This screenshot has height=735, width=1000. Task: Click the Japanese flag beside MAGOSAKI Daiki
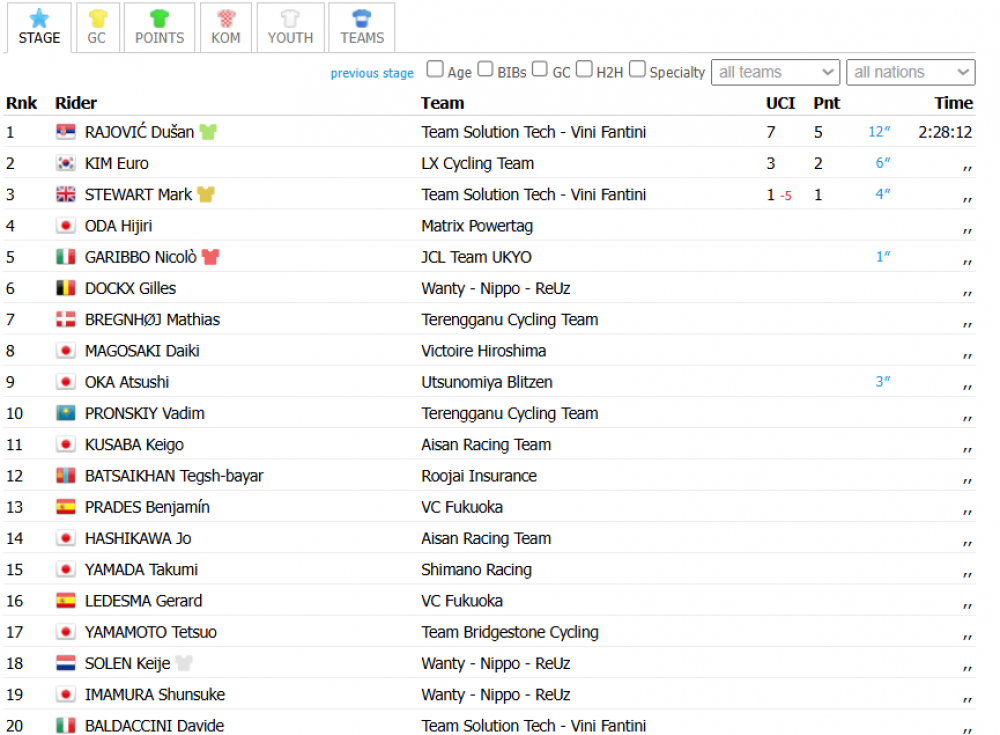(66, 351)
